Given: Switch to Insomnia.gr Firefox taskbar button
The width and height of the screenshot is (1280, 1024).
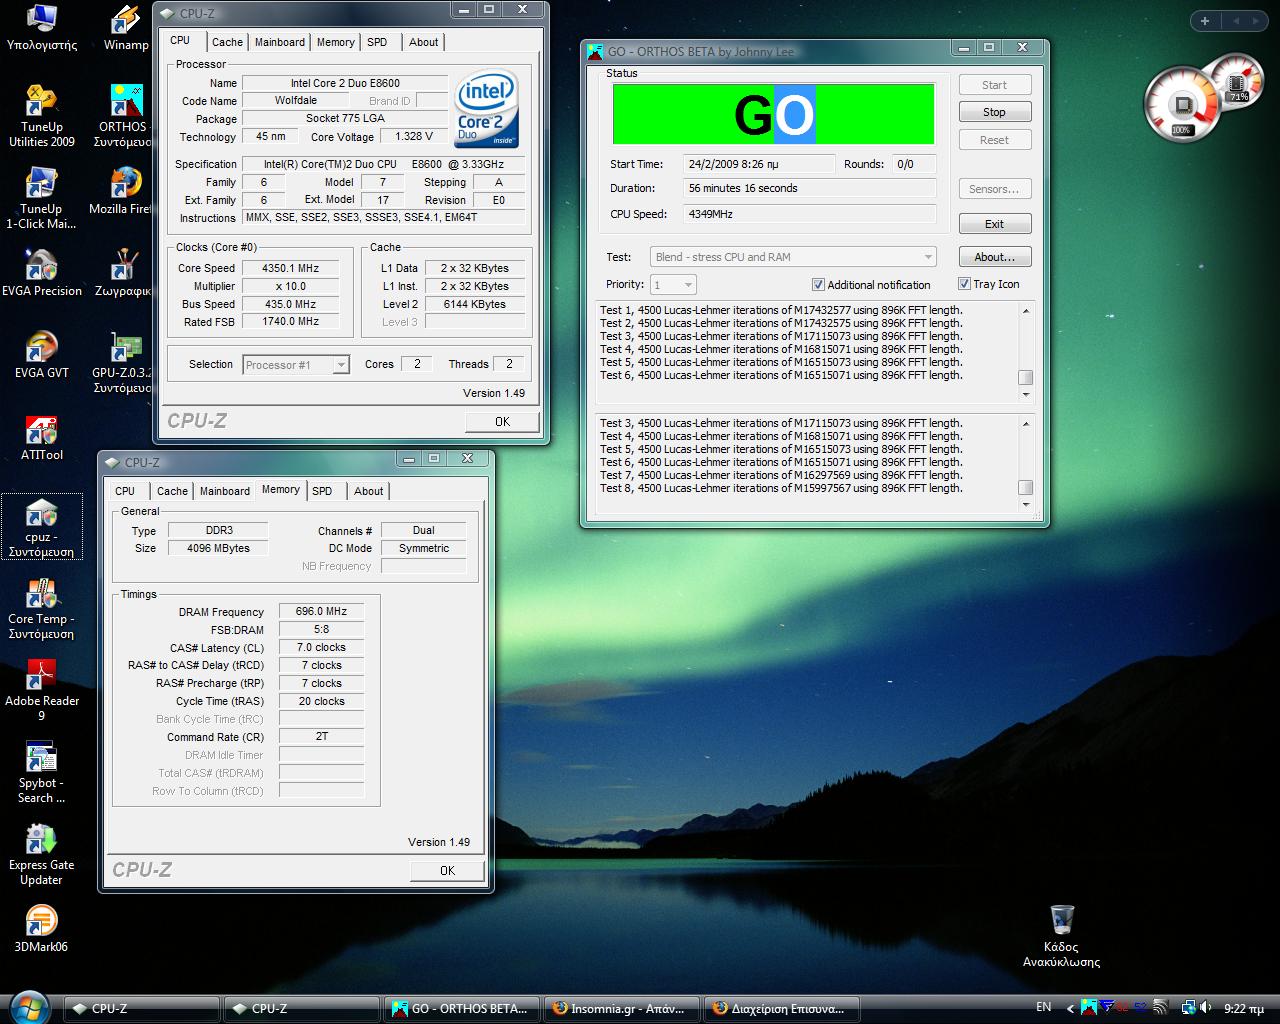Looking at the screenshot, I should 623,1009.
